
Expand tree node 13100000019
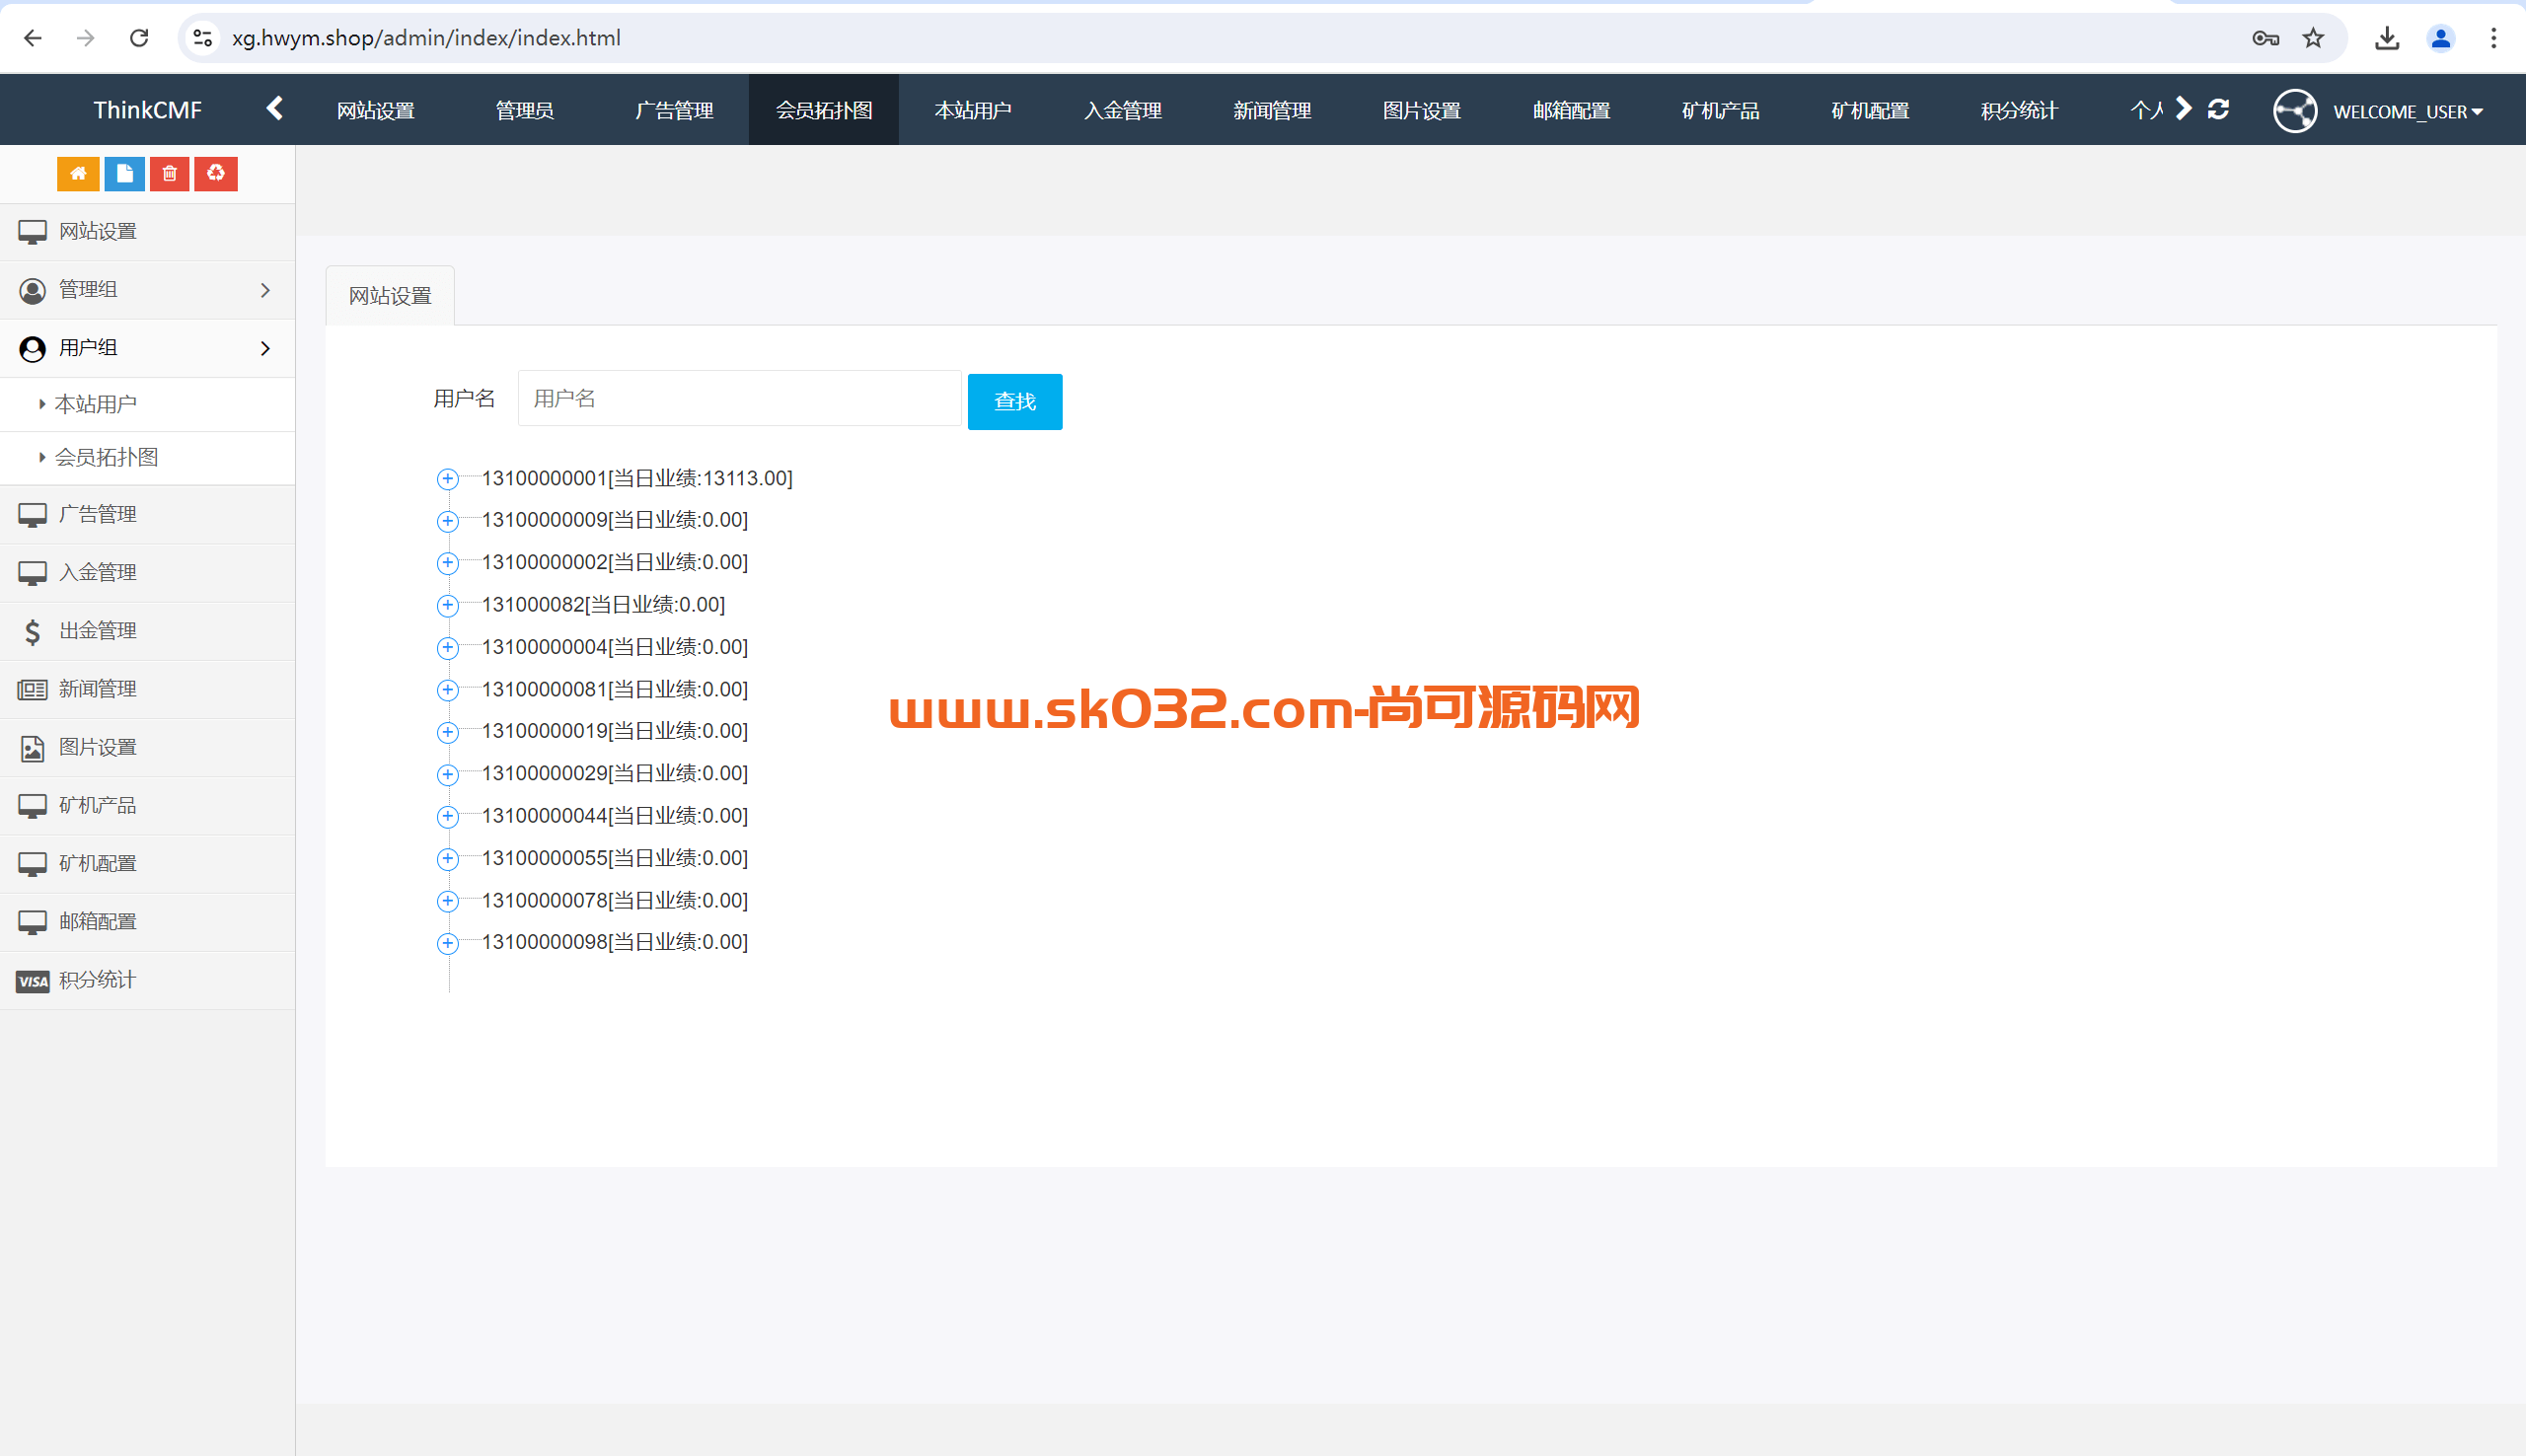click(447, 732)
